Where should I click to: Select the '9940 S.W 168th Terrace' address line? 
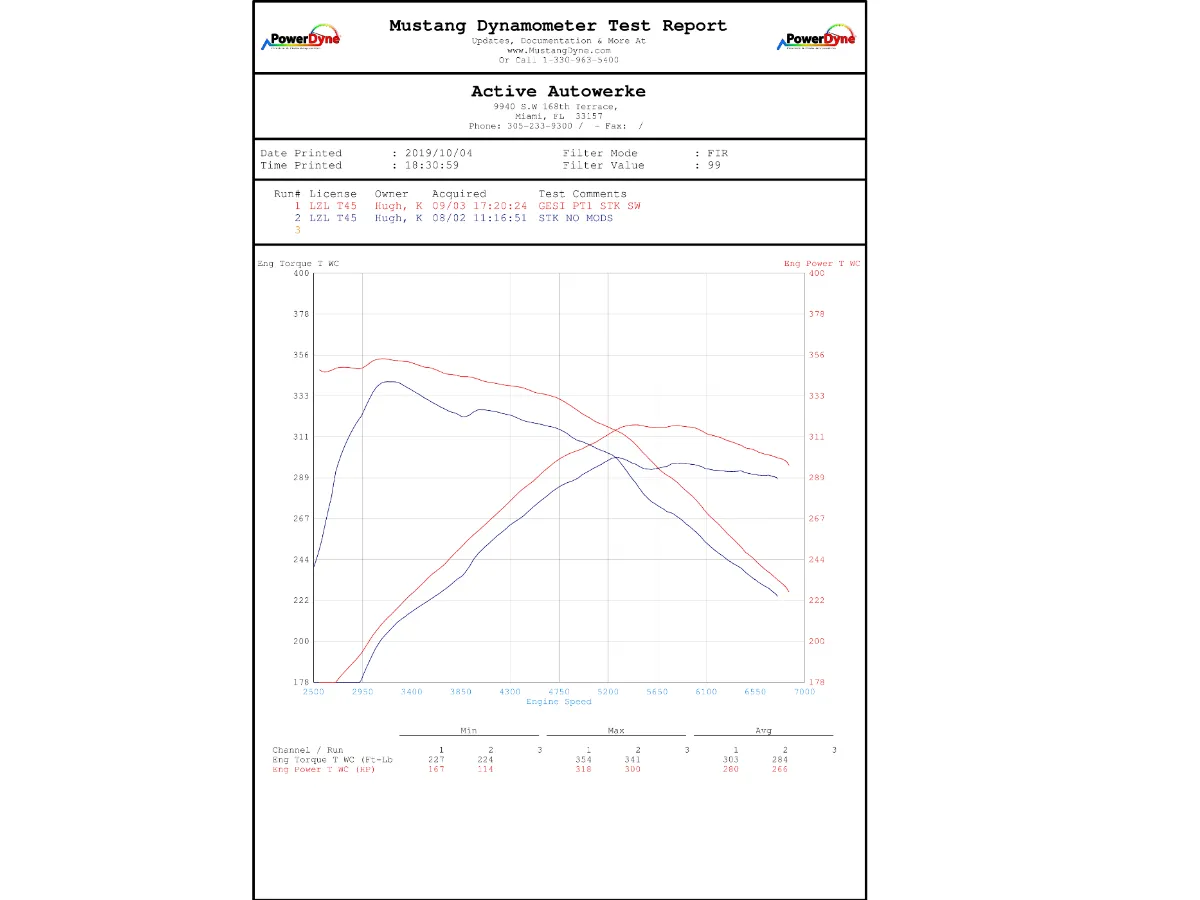point(555,107)
